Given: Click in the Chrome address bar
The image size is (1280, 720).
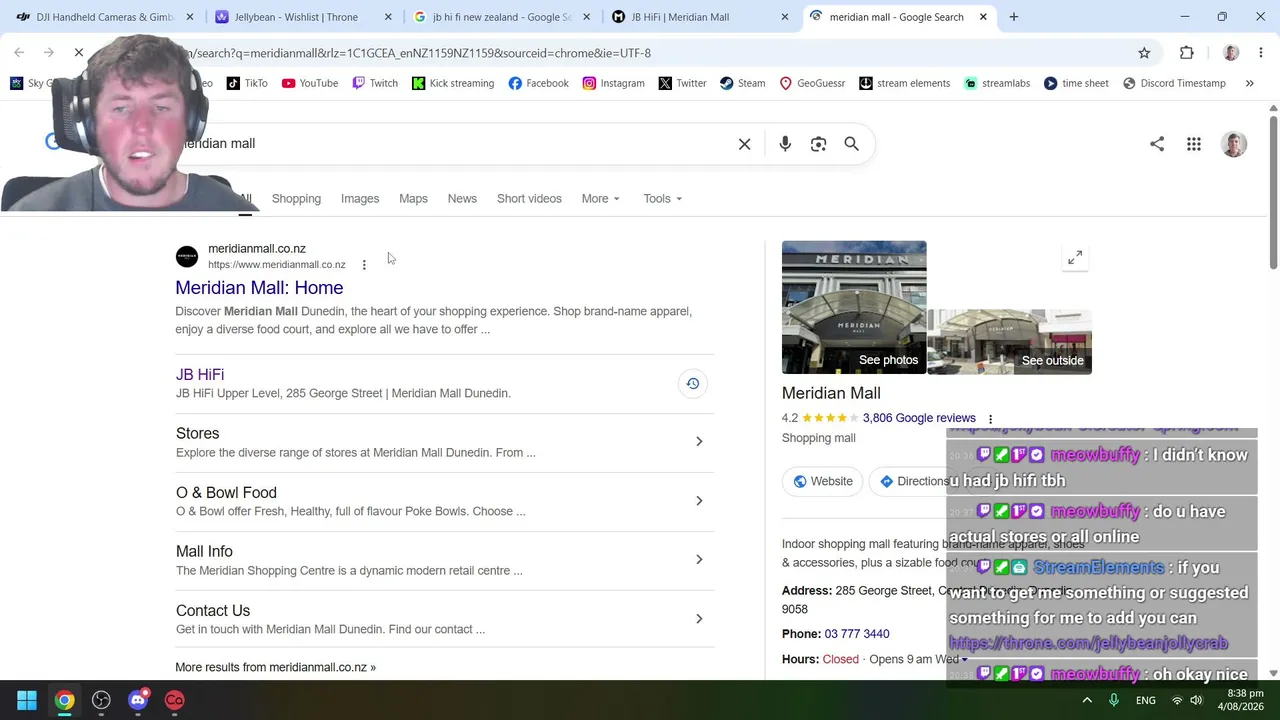Looking at the screenshot, I should 640,53.
